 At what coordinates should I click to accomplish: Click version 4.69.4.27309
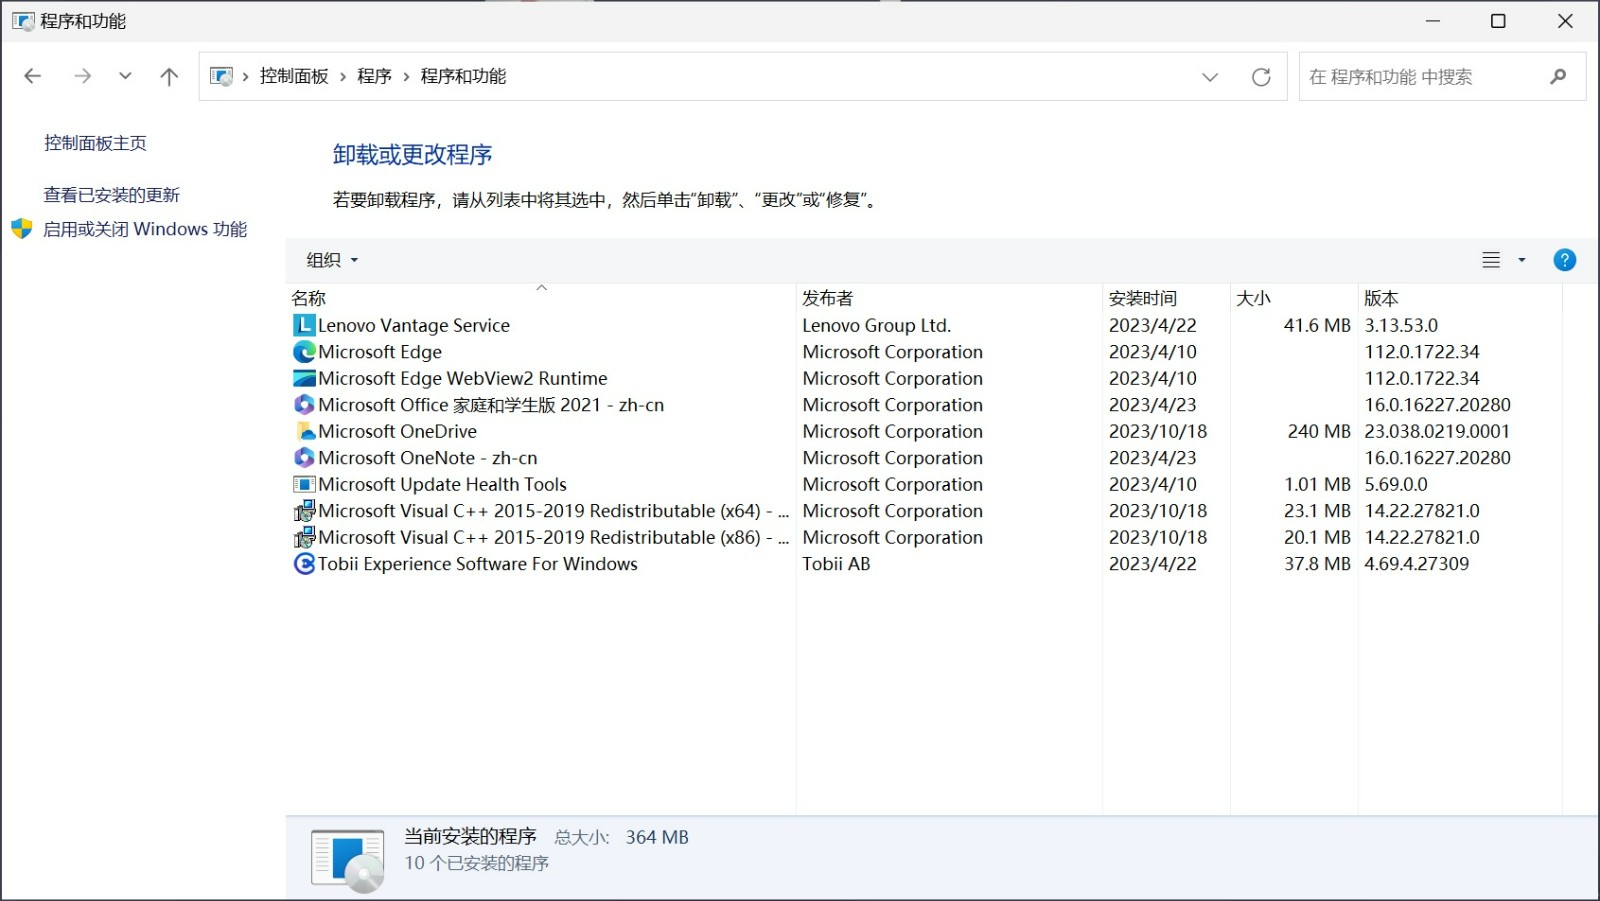(x=1417, y=564)
